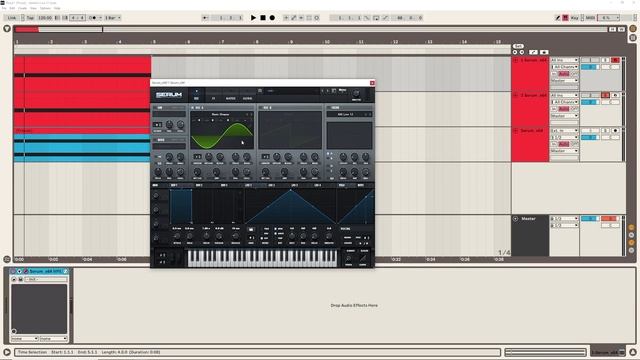Collapse track 1 Serum_x64 fold arrow
Image resolution: width=640 pixels, height=360 pixels.
[516, 60]
